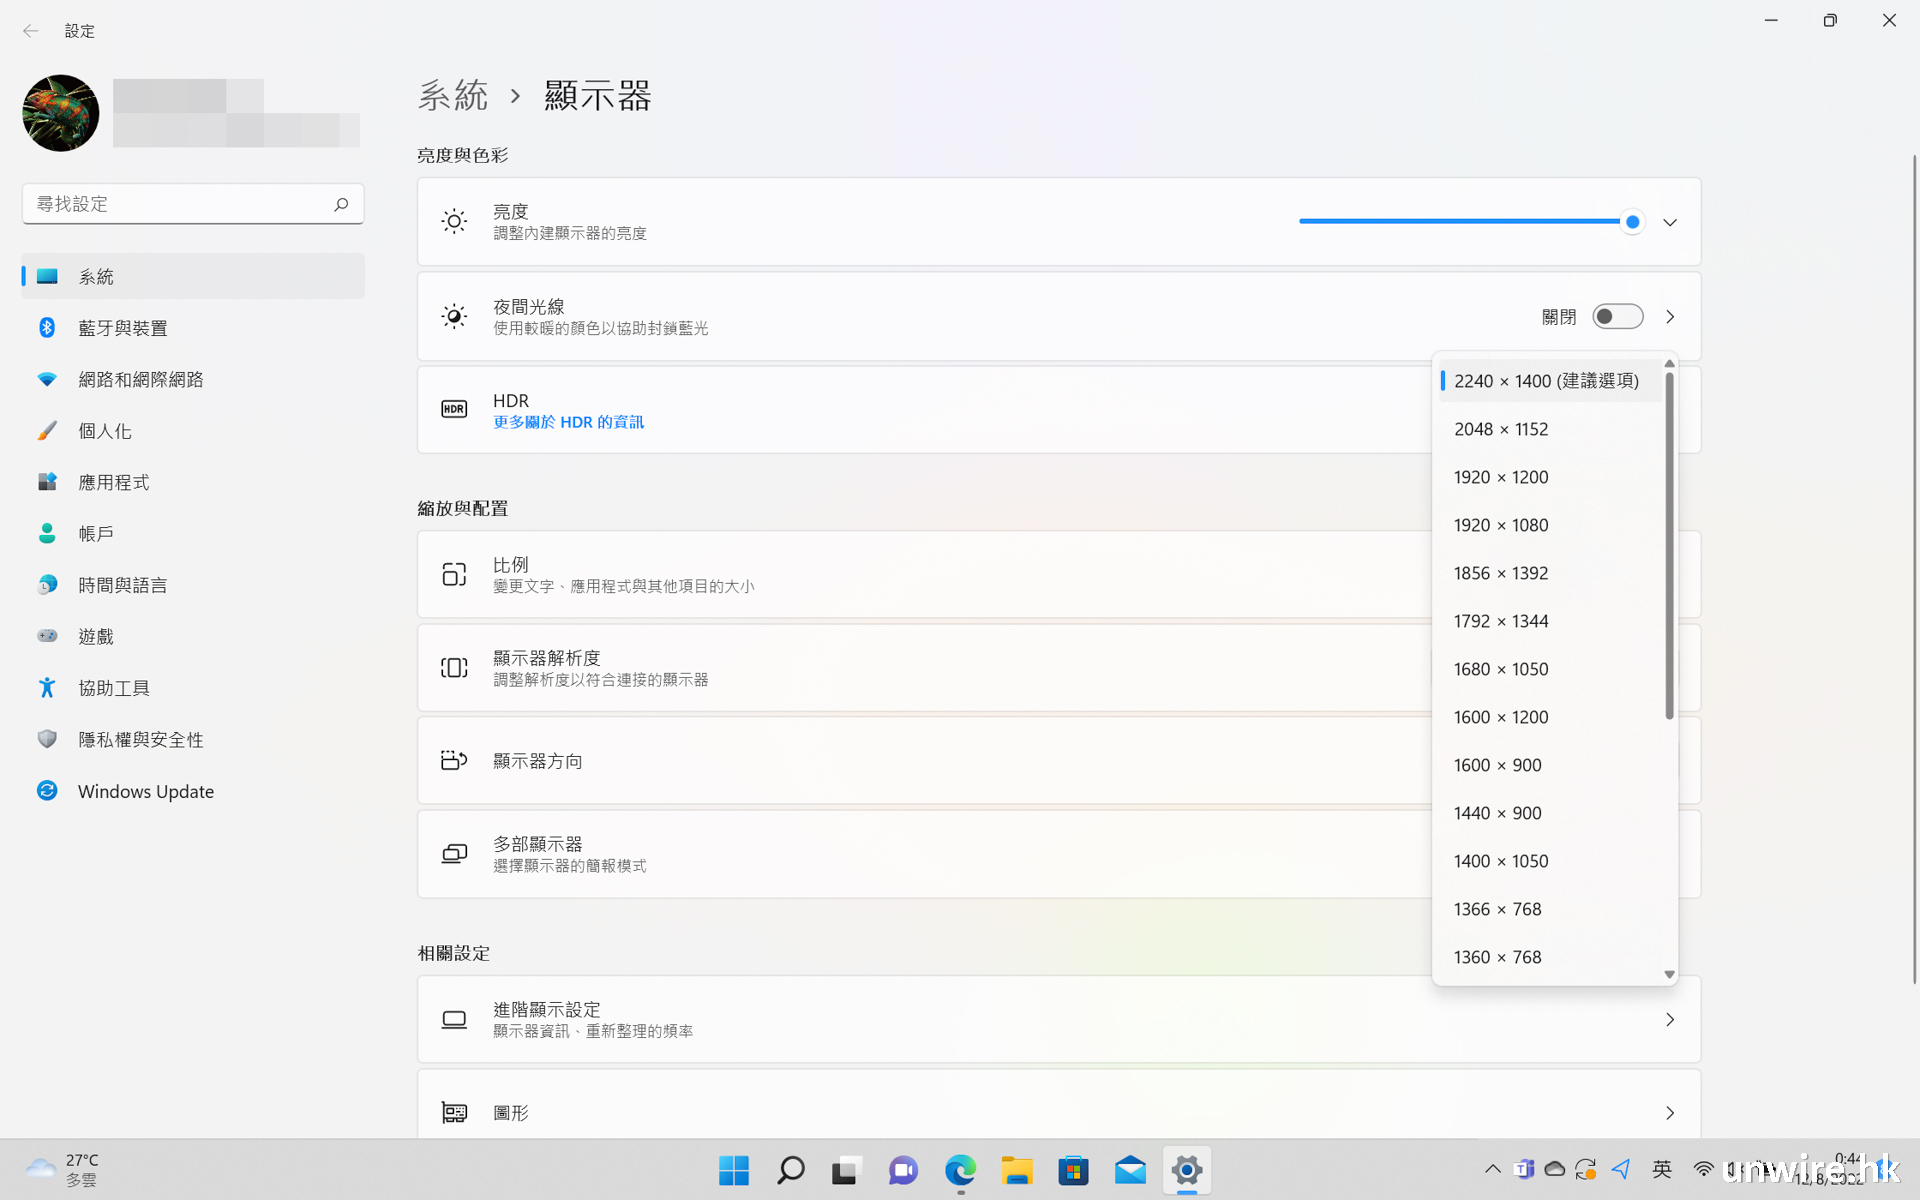Click the 亮度 brightness slider track
Viewport: 1920px width, 1200px height.
coord(1460,221)
